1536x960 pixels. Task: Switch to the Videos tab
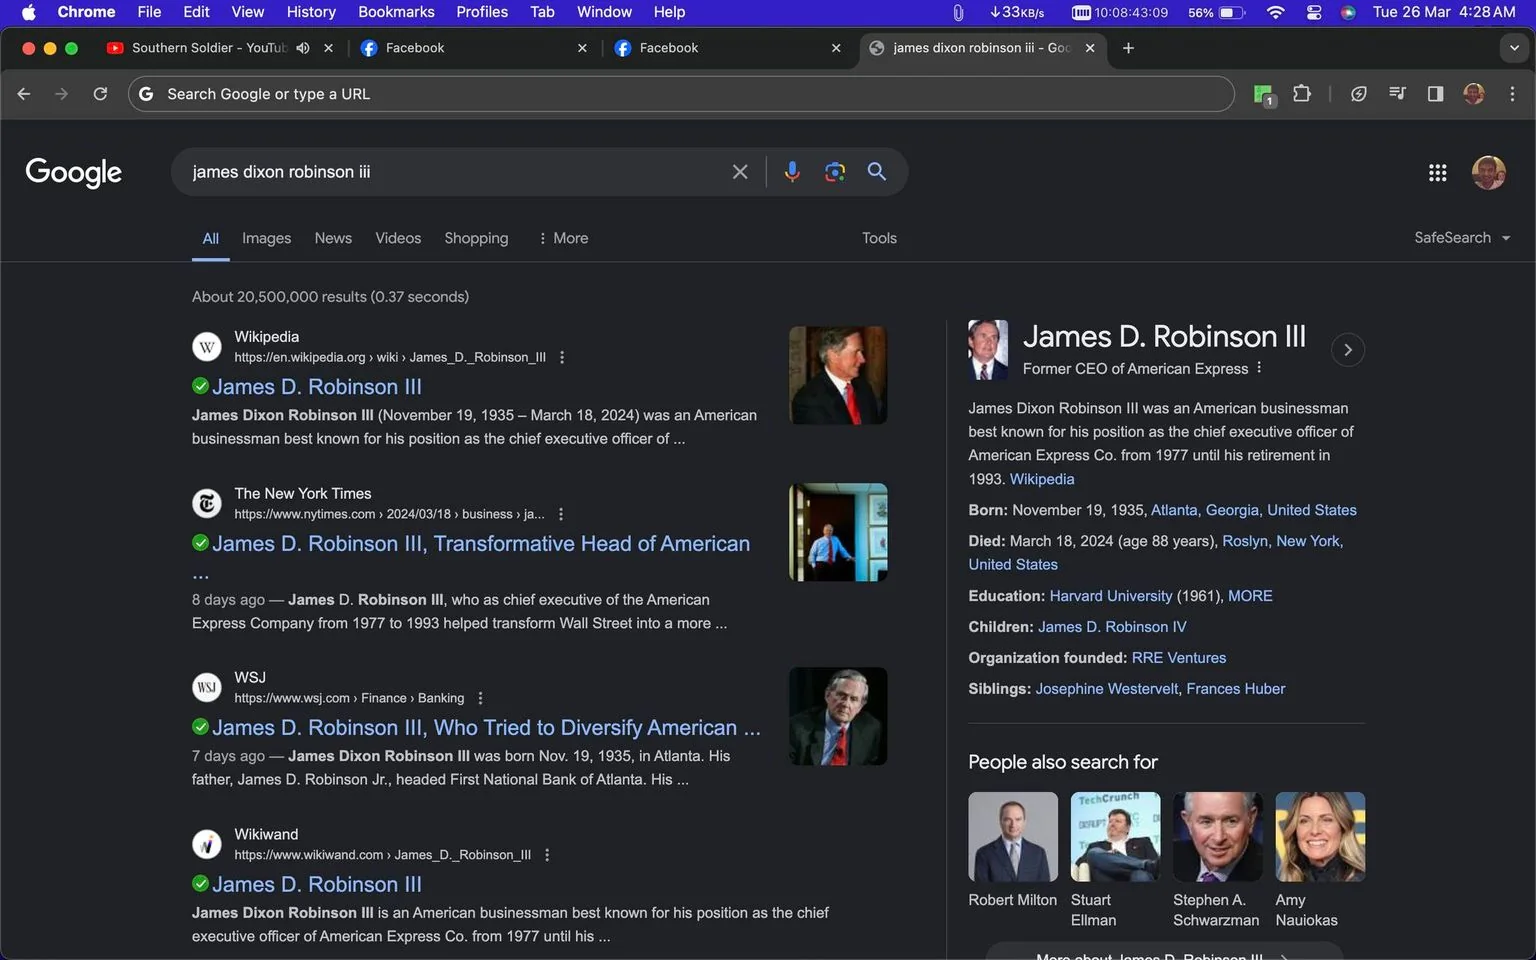coord(398,238)
